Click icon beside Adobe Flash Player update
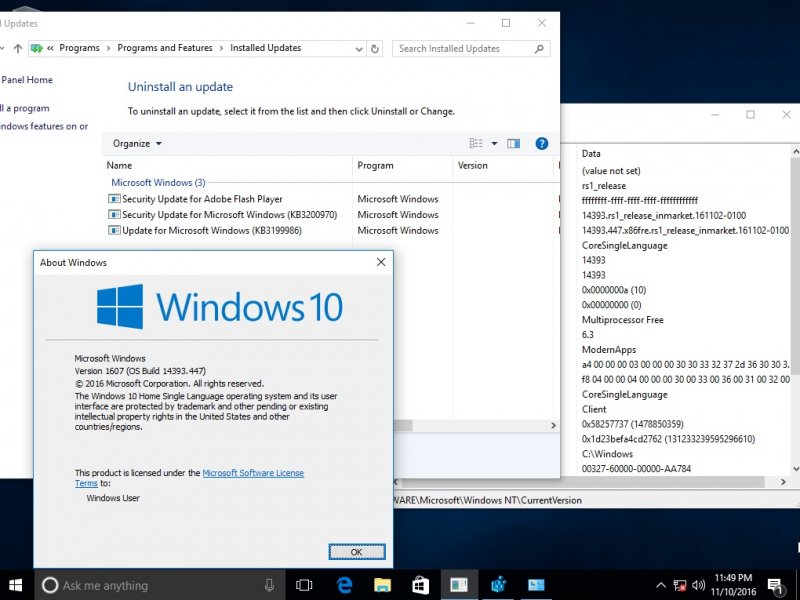 coord(114,199)
